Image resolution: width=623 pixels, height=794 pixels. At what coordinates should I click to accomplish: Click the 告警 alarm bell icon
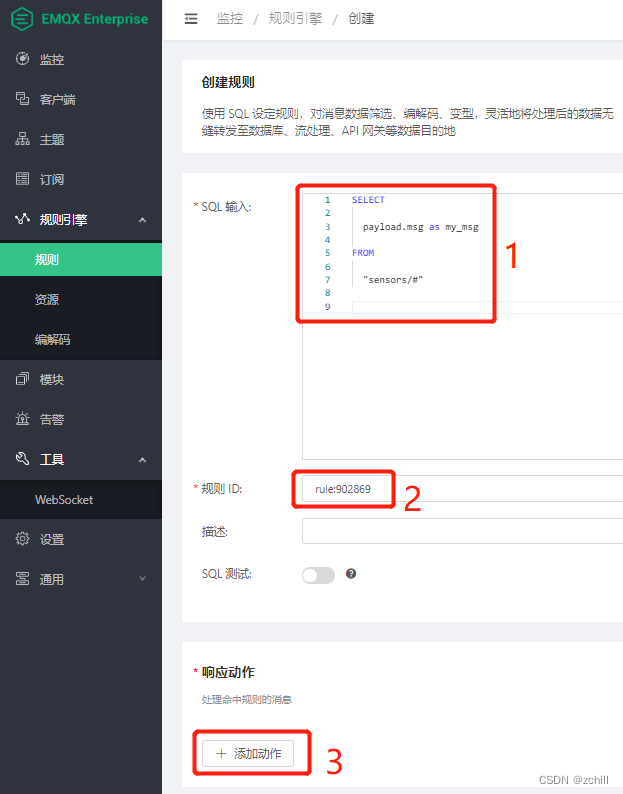[22, 419]
